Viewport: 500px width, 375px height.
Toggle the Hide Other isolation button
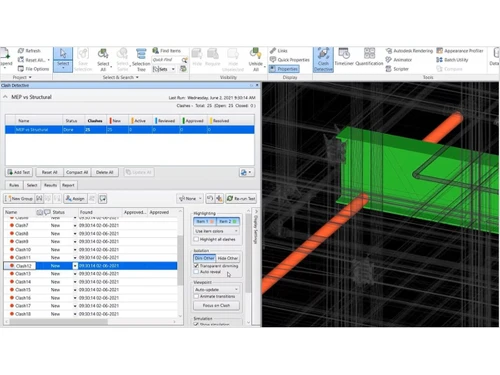pyautogui.click(x=228, y=258)
